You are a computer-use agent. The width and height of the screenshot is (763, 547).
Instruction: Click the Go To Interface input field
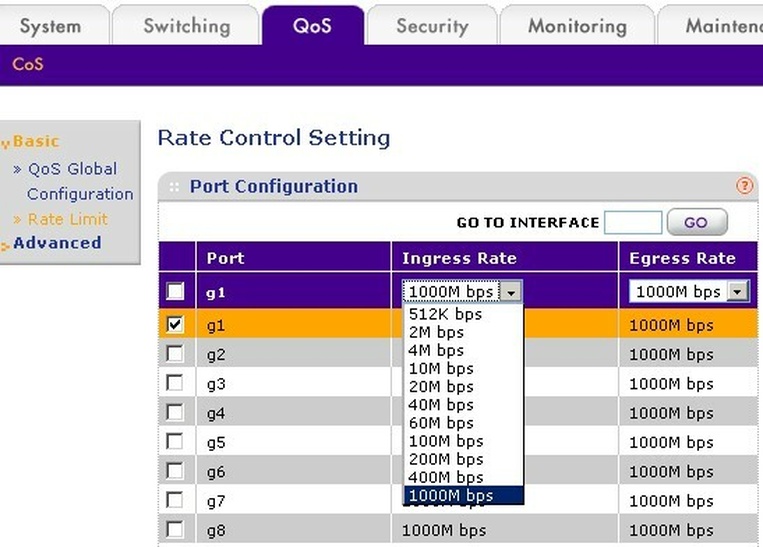pos(633,222)
